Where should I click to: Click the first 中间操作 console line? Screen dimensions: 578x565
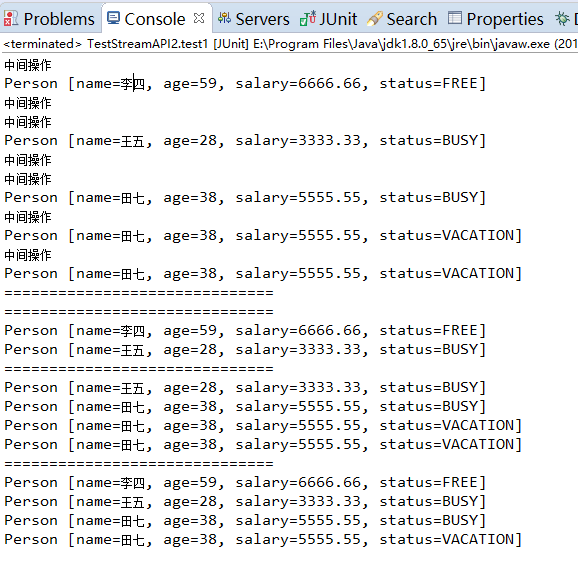(28, 65)
